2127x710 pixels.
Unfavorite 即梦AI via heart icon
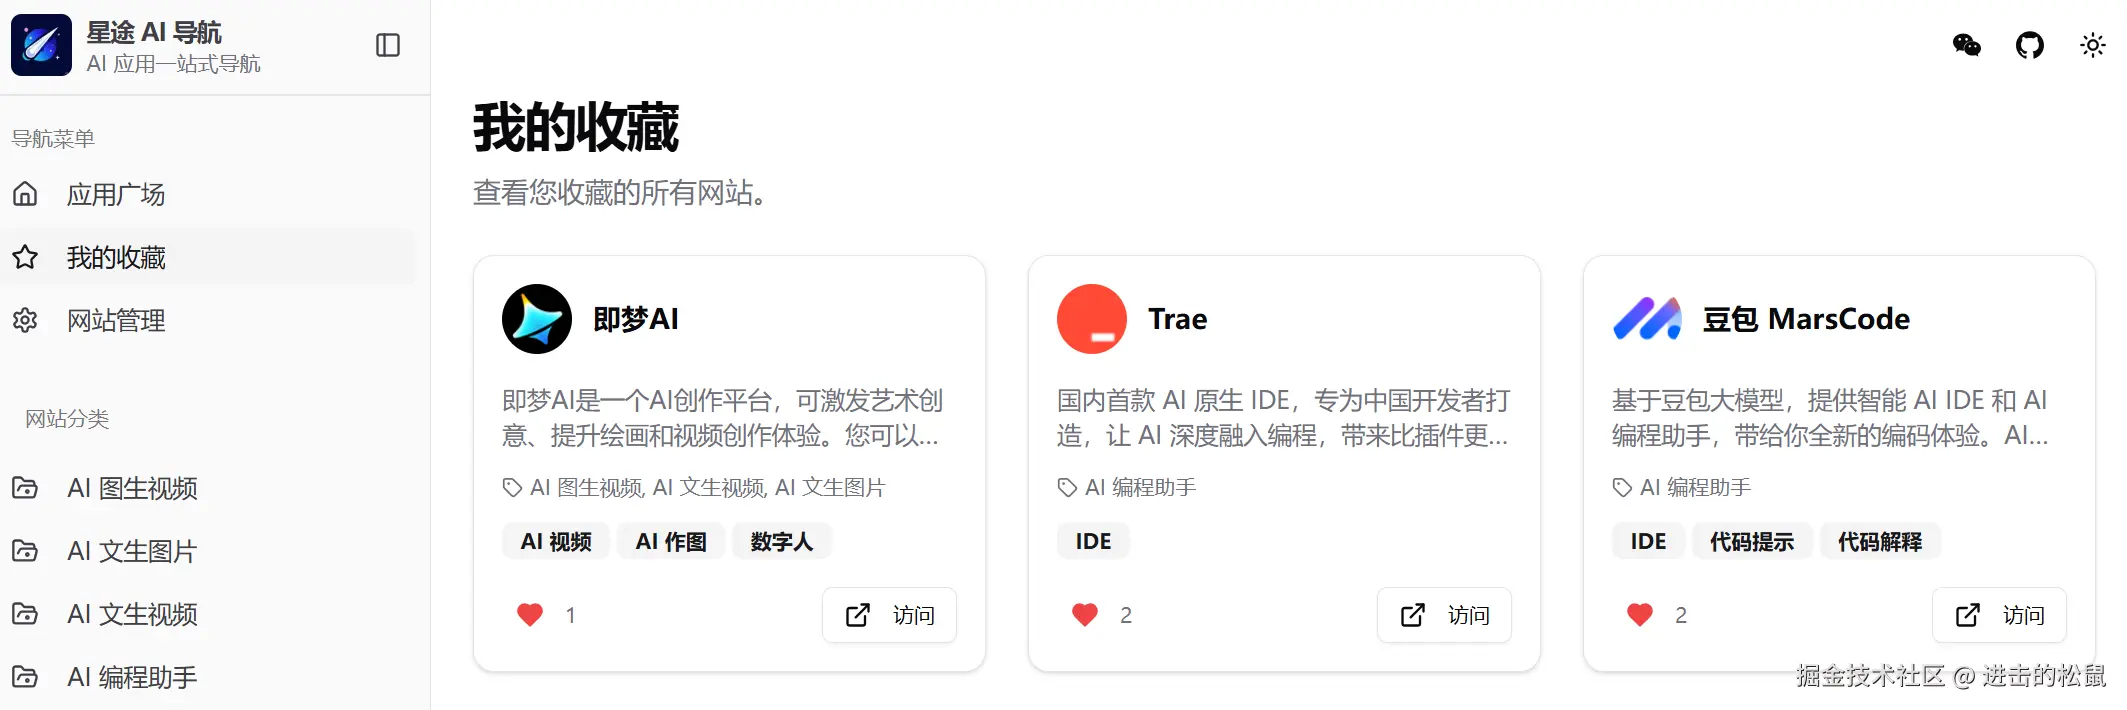[x=530, y=614]
